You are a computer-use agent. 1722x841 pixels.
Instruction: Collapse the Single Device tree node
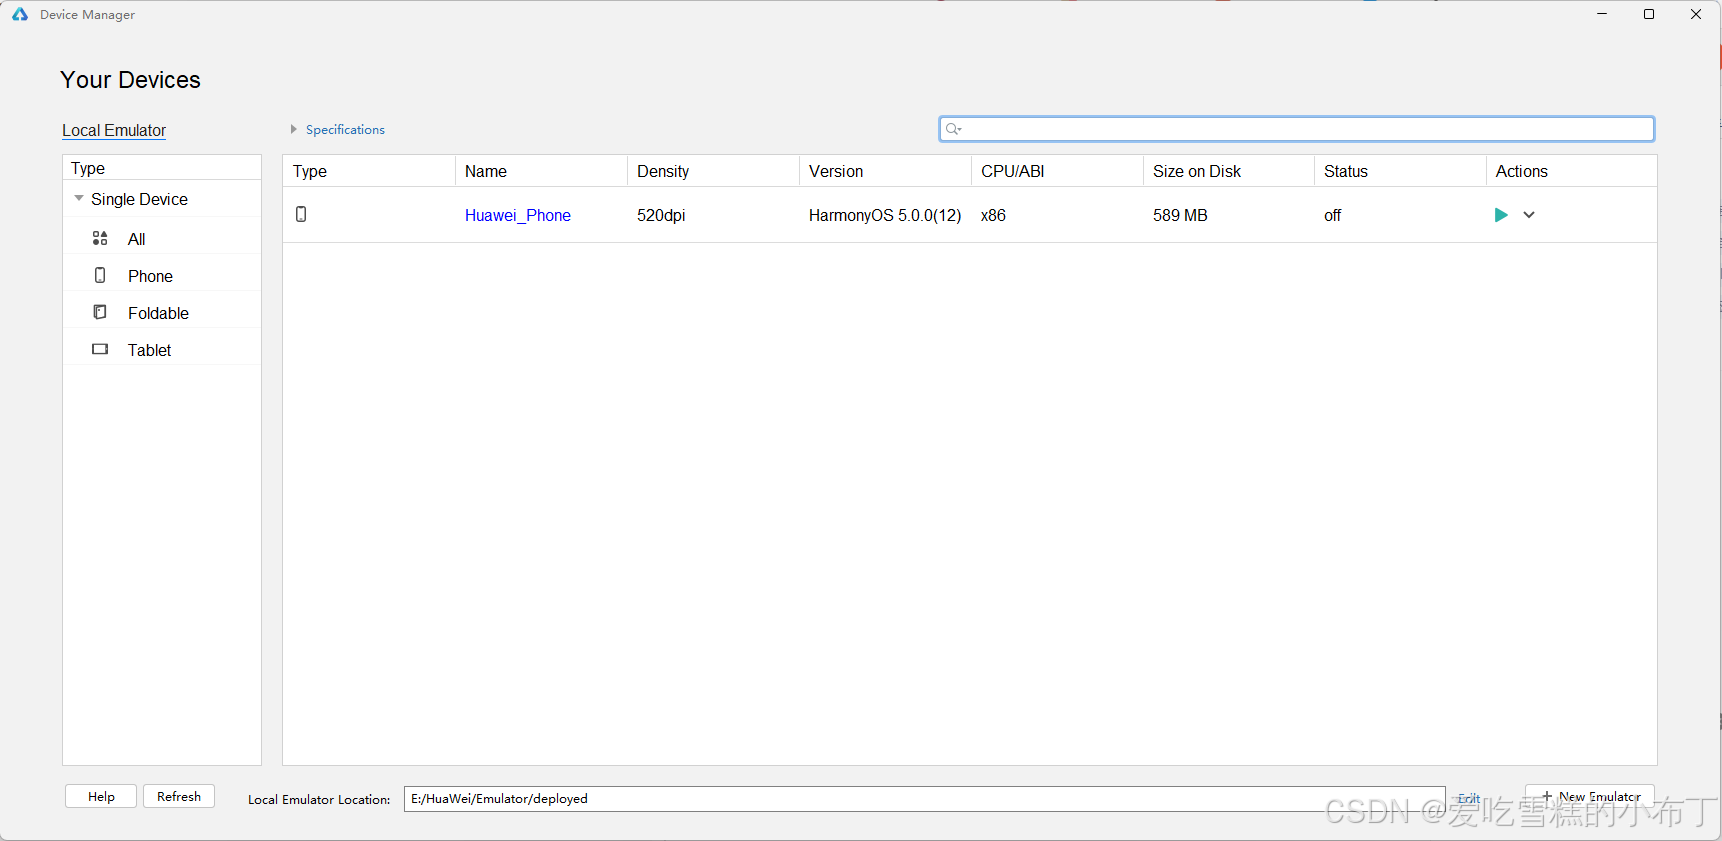pos(79,199)
